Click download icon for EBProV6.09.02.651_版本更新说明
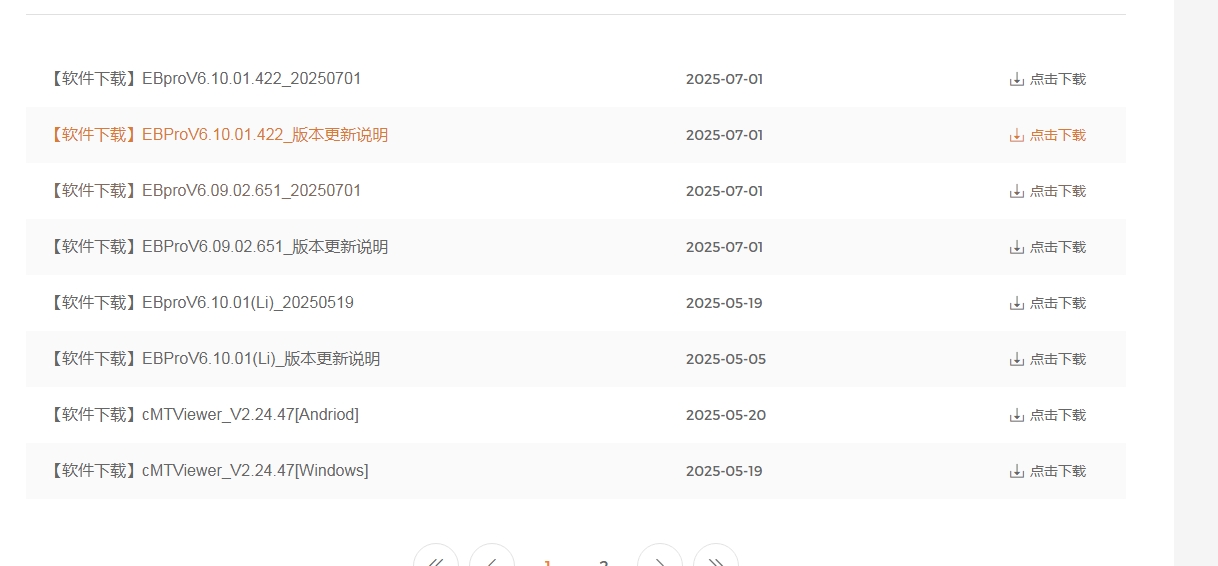The height and width of the screenshot is (566, 1218). tap(1017, 247)
